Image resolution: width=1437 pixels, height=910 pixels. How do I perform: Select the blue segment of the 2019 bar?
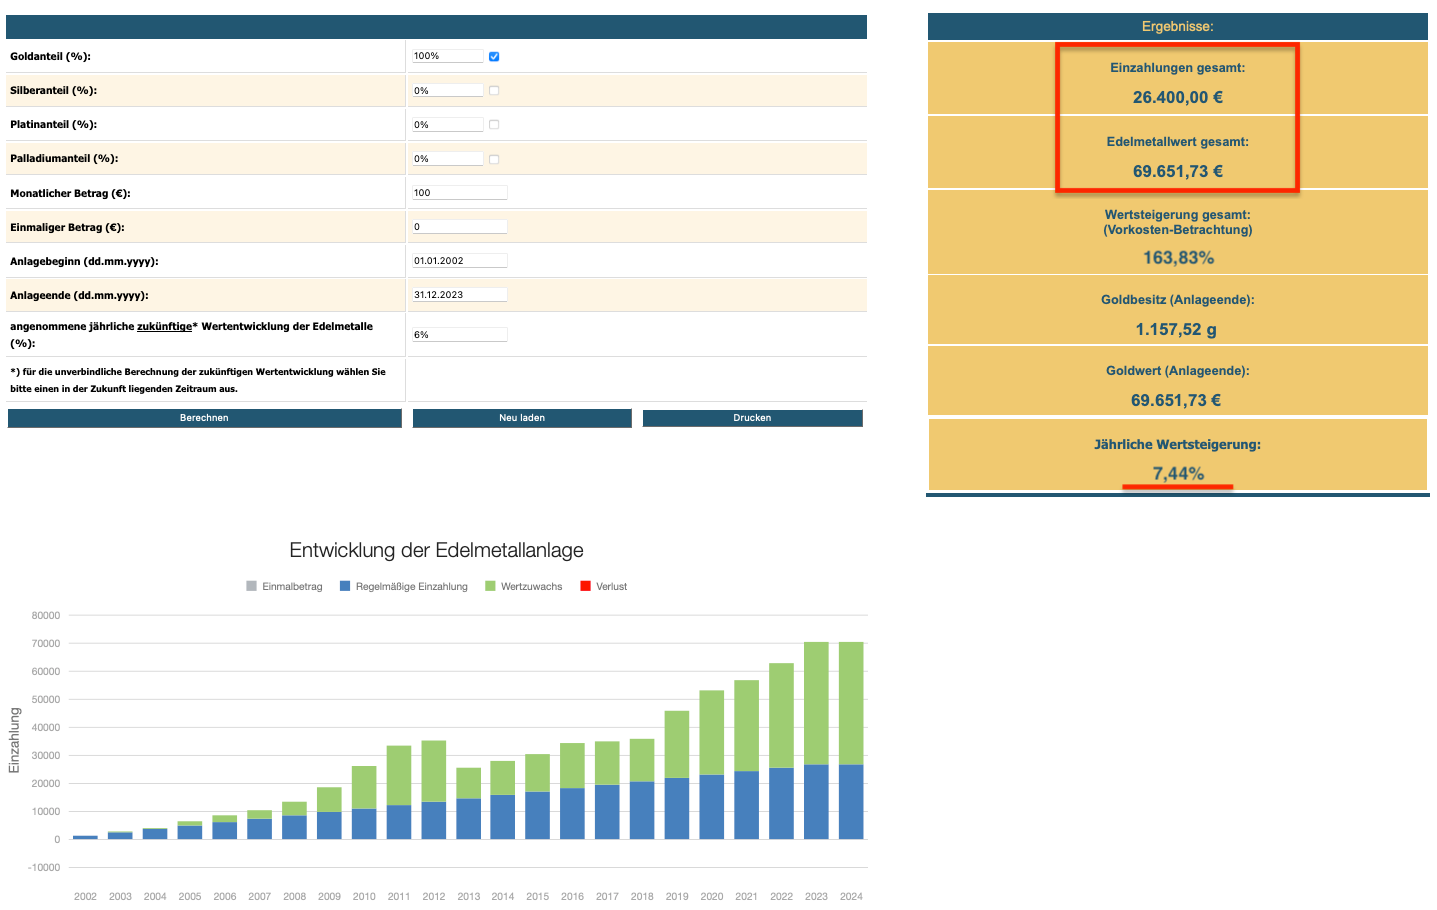pyautogui.click(x=677, y=808)
